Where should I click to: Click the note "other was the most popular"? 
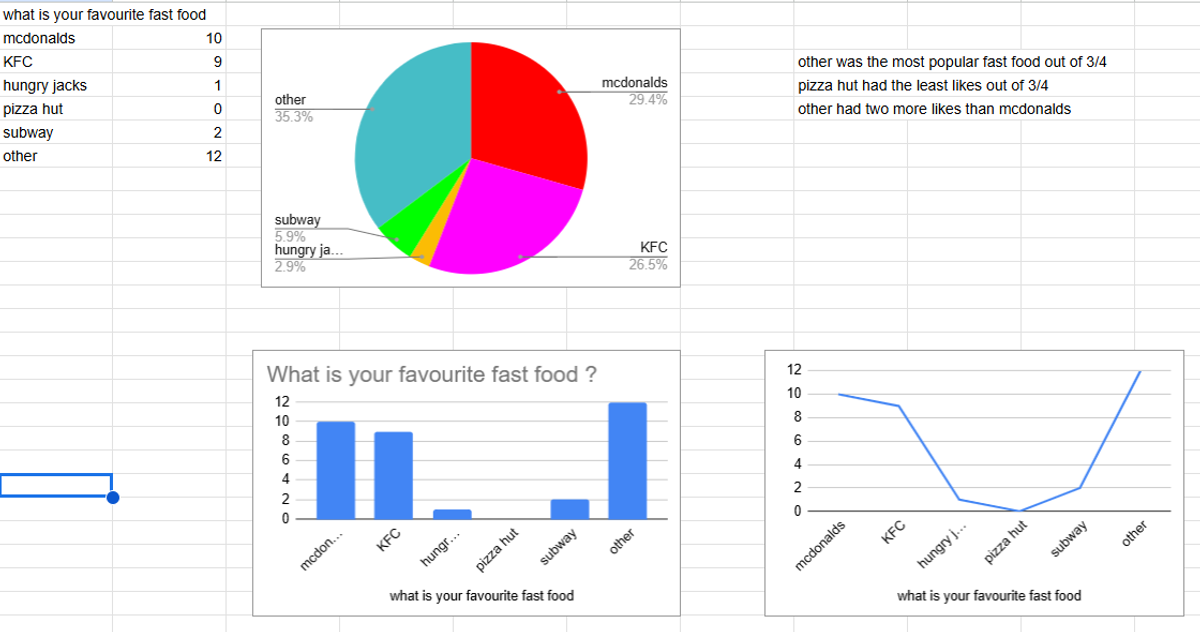(951, 62)
